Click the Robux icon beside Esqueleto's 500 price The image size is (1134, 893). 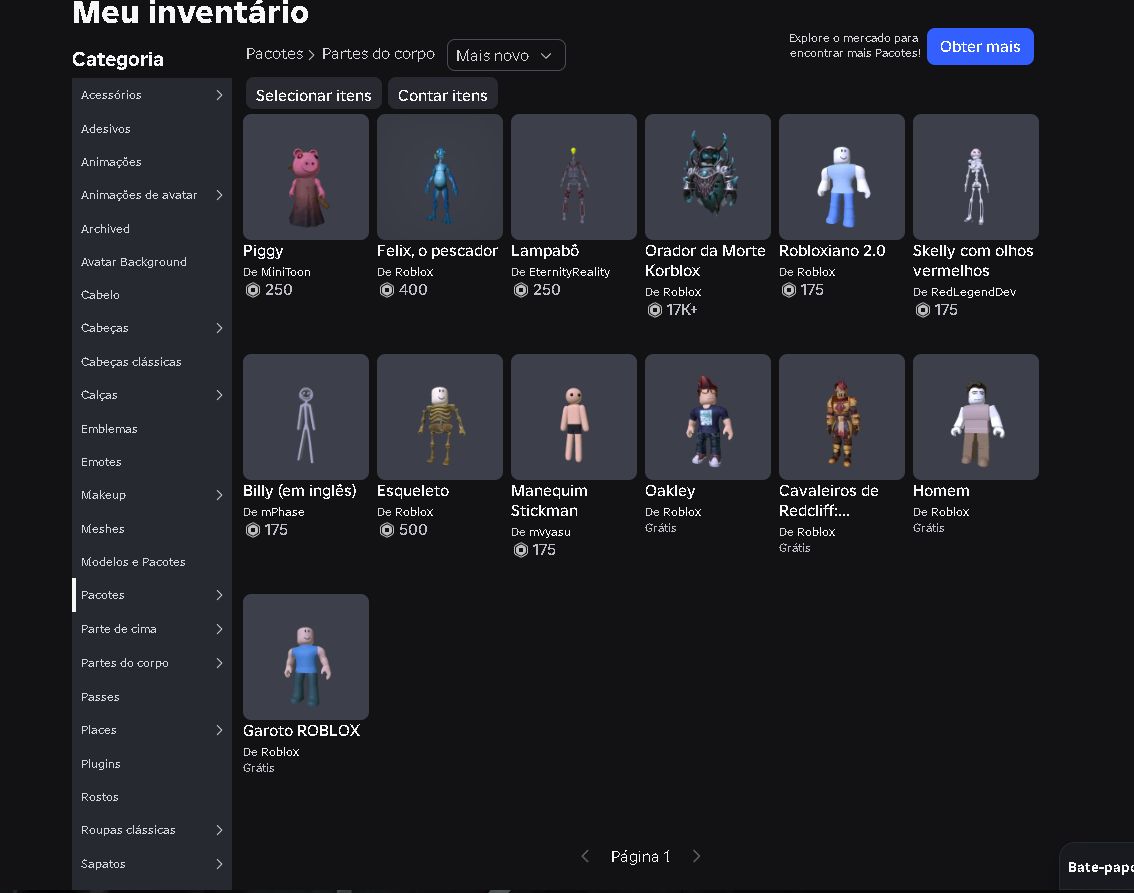tap(387, 530)
